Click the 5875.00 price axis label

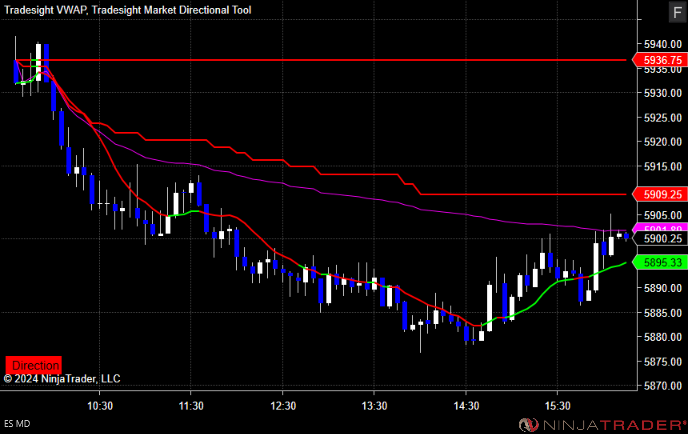[x=663, y=362]
